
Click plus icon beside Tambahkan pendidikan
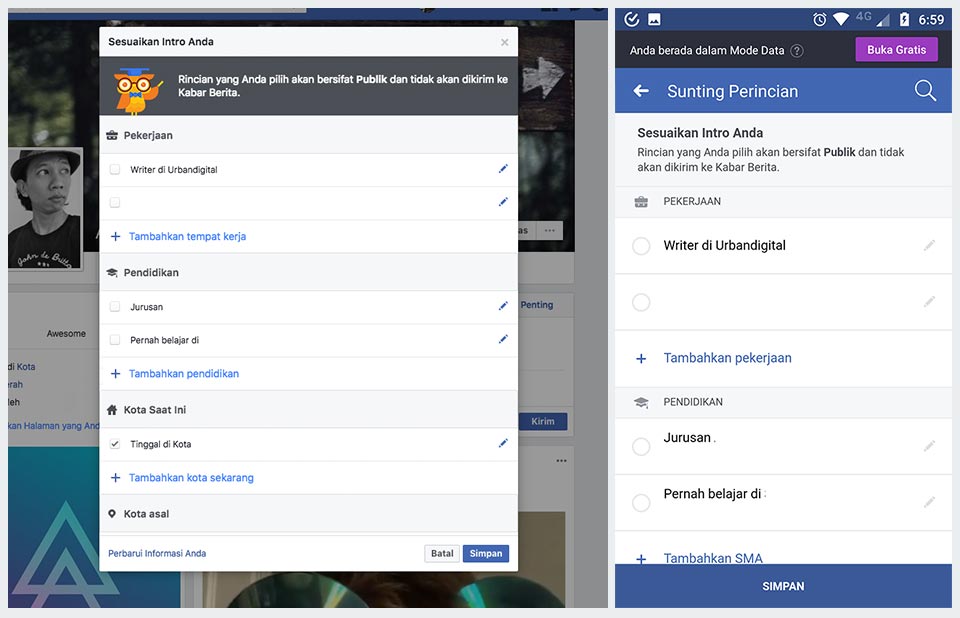pyautogui.click(x=115, y=374)
